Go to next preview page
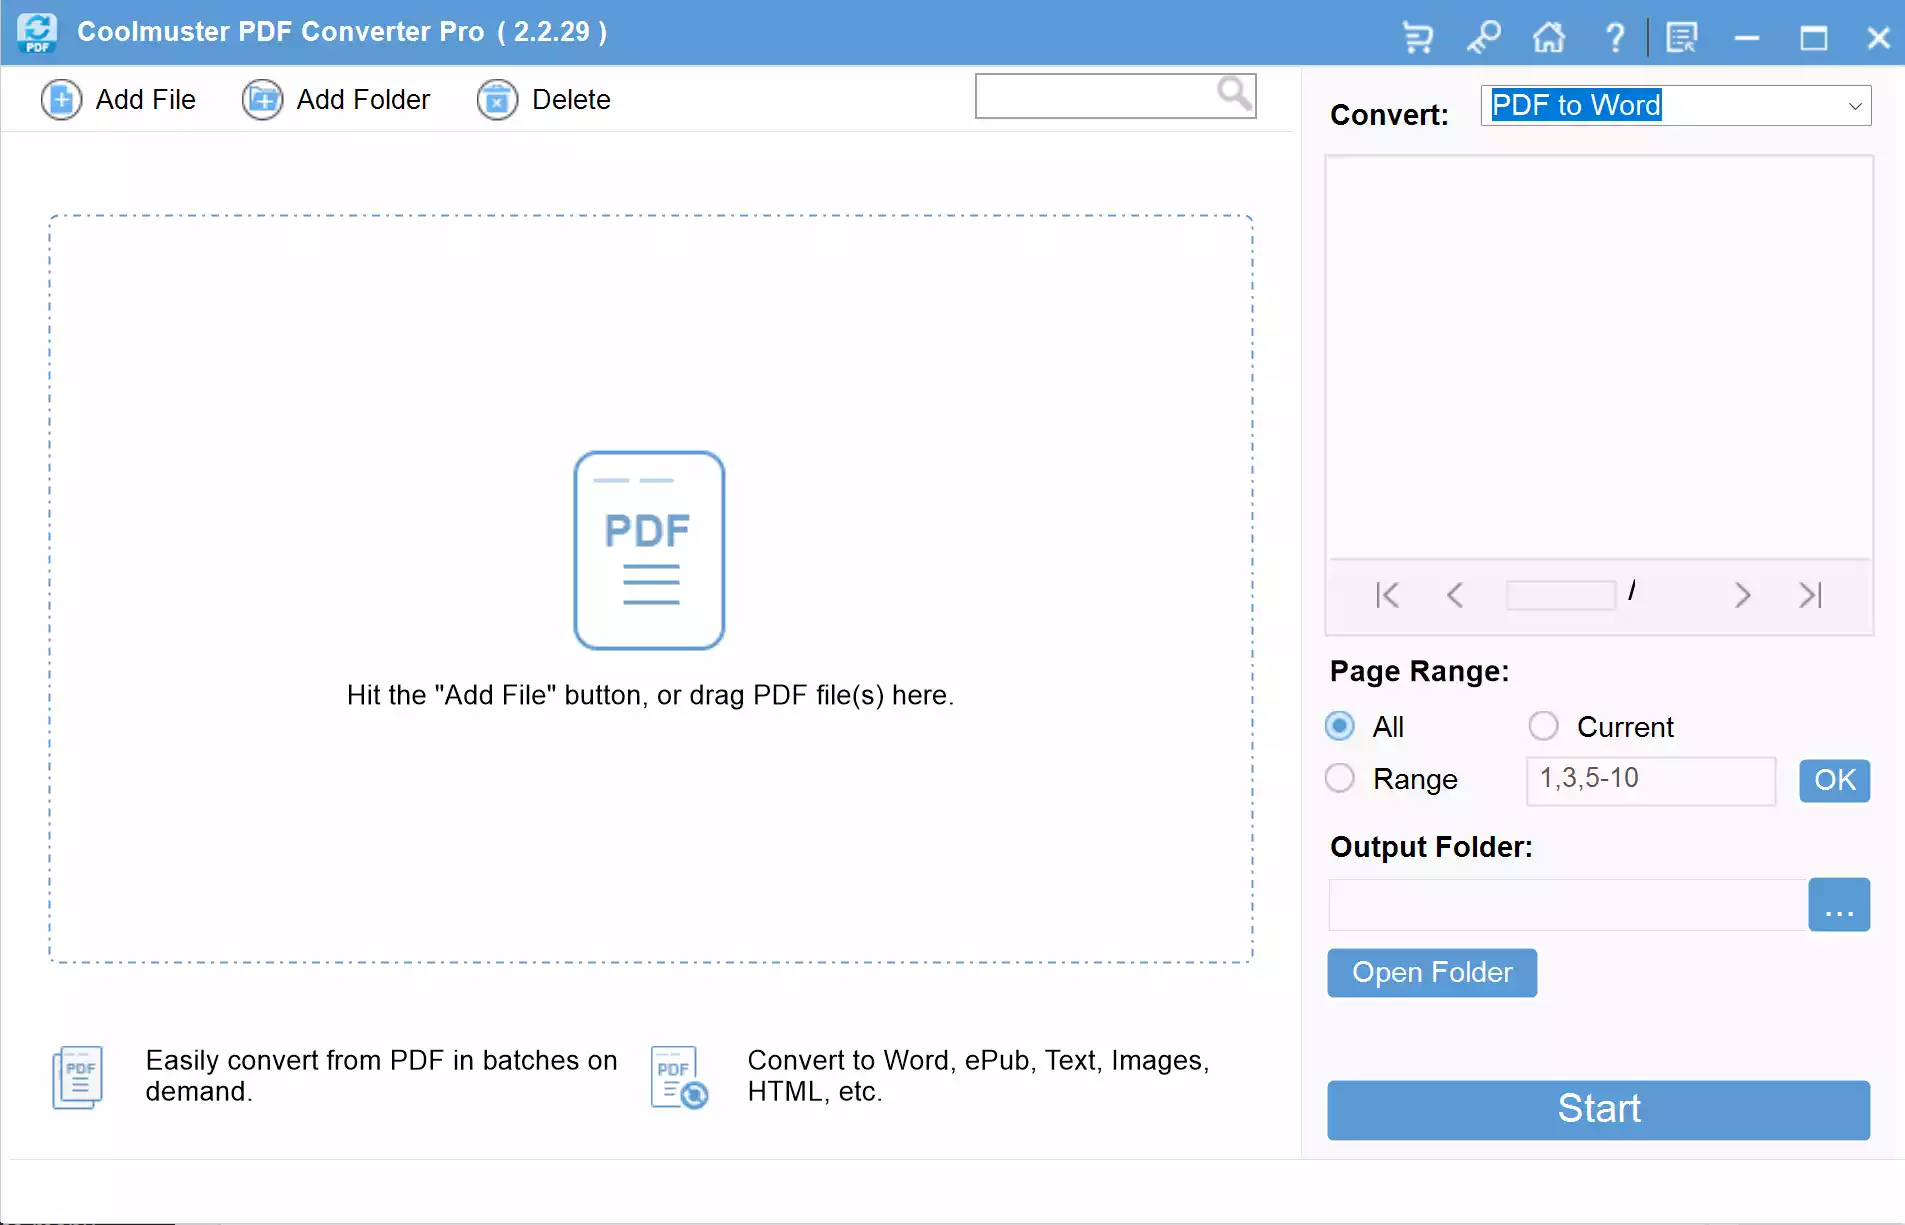The height and width of the screenshot is (1225, 1905). (x=1742, y=595)
